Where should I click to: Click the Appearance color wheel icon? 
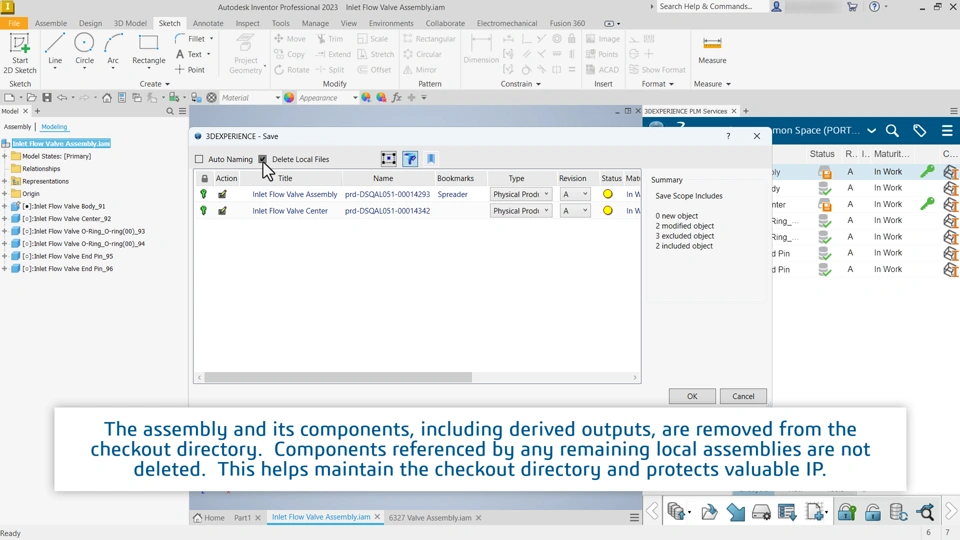pos(289,97)
